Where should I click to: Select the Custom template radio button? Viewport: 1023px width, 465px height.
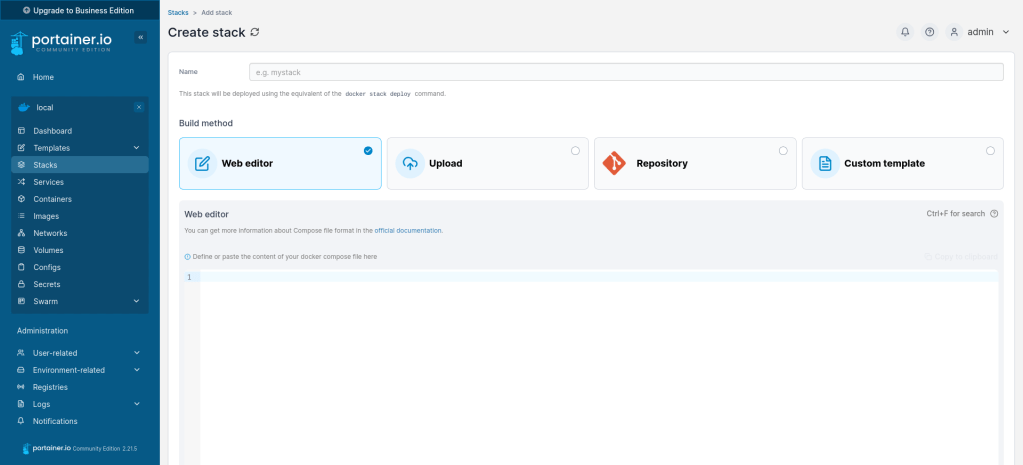point(990,151)
